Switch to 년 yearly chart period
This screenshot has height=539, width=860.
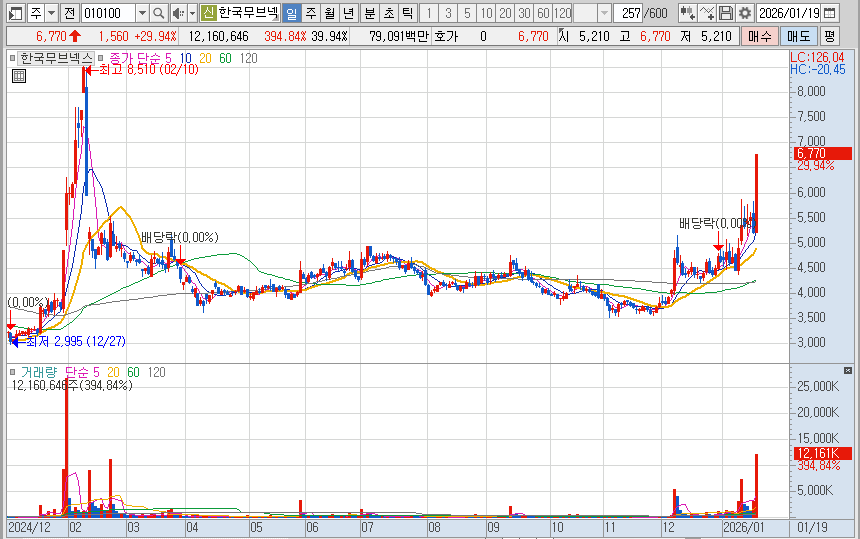(x=348, y=13)
